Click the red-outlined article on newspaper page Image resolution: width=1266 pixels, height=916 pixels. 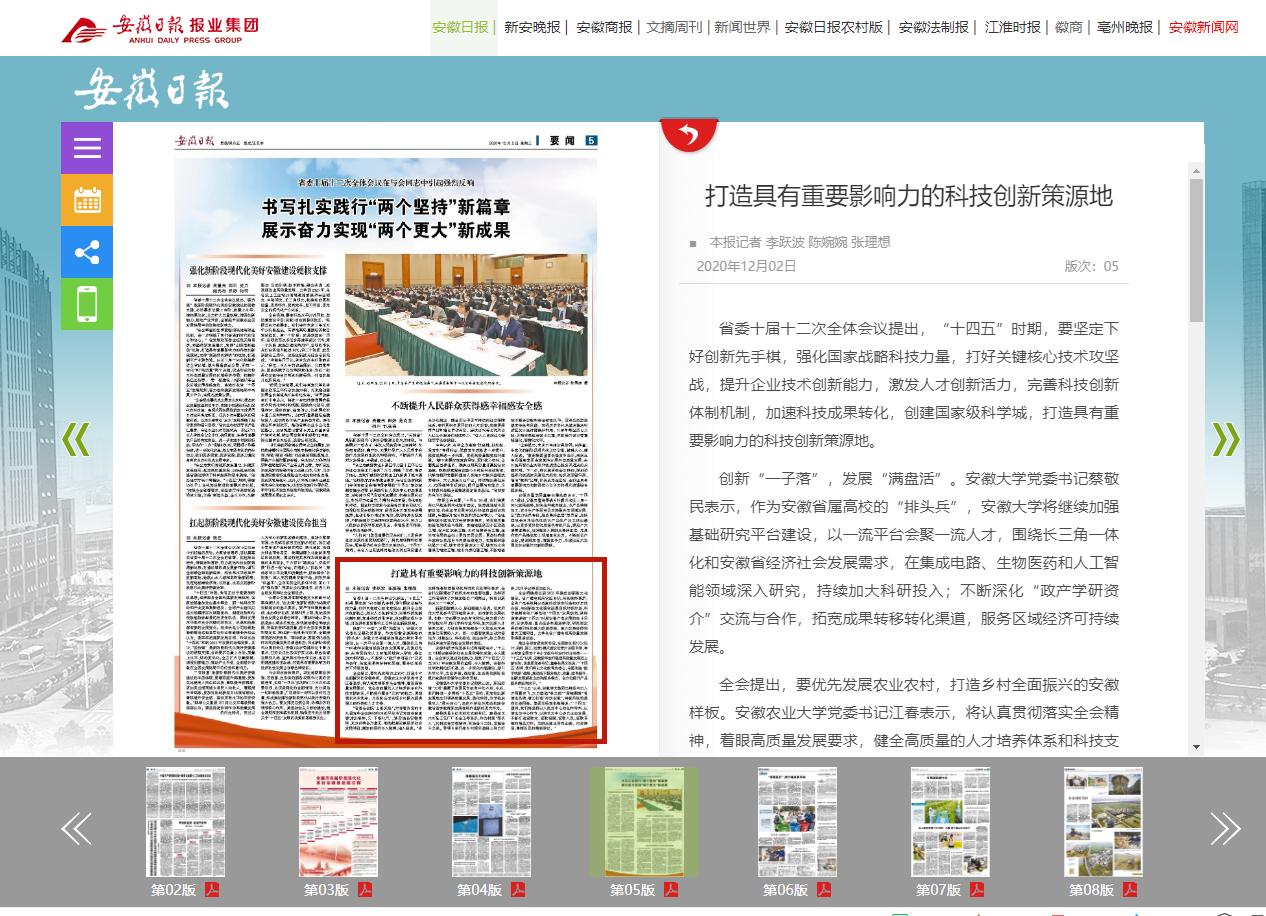pos(470,650)
